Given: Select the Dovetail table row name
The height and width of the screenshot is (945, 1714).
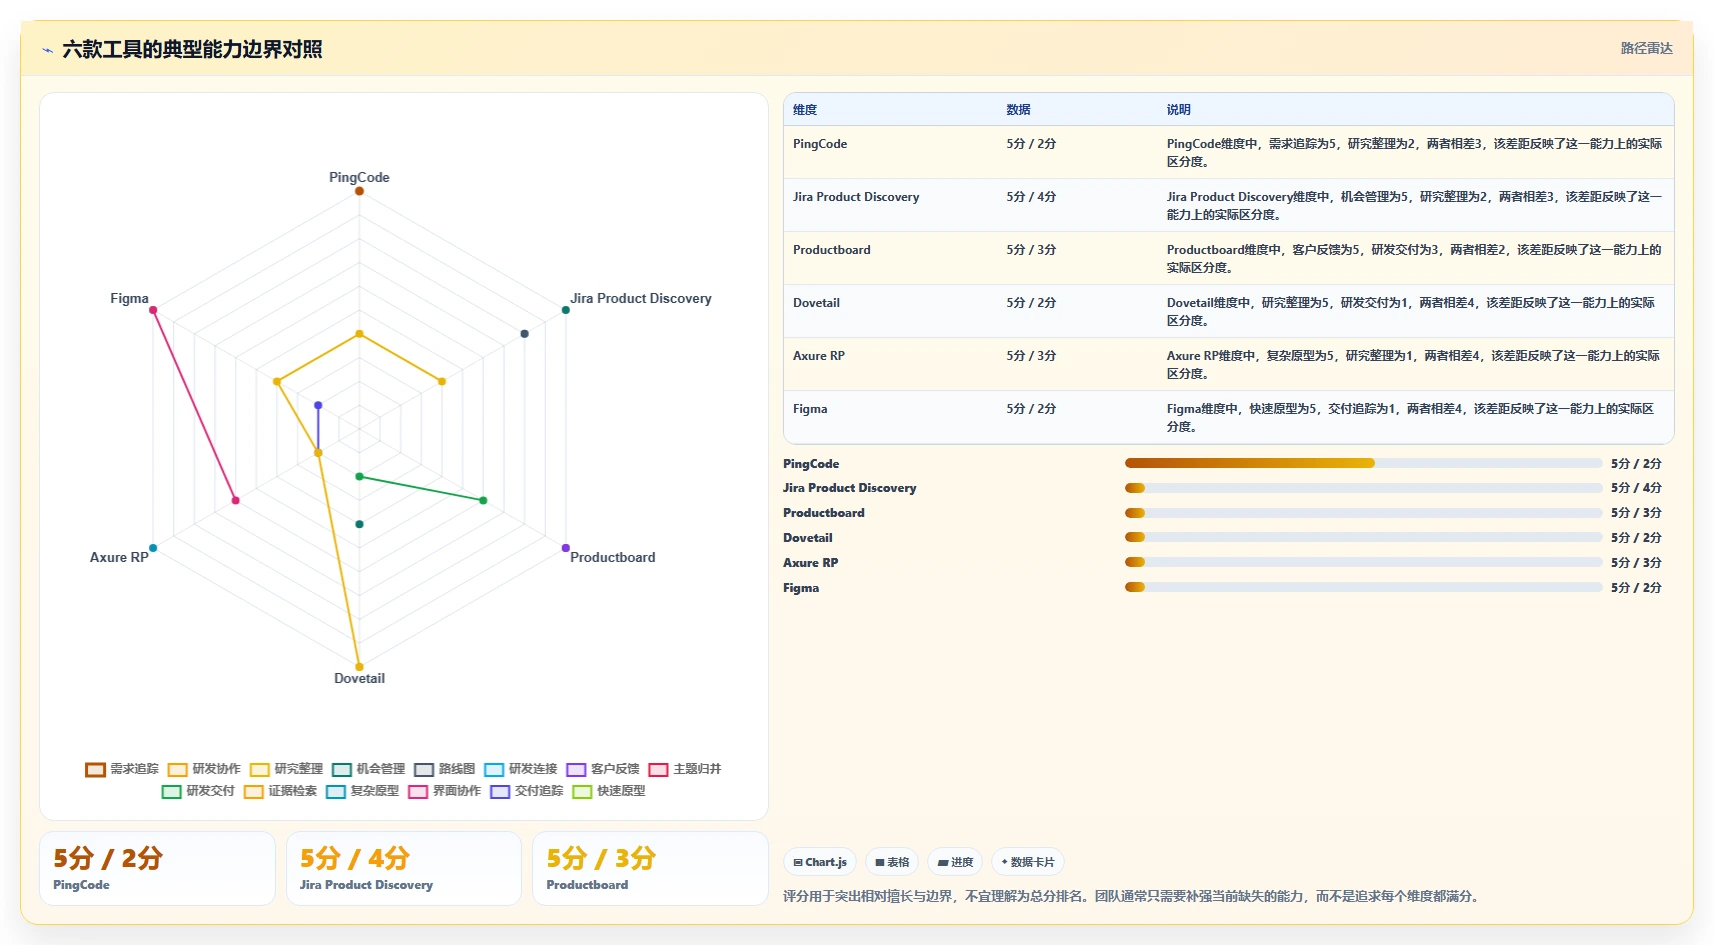Looking at the screenshot, I should pos(816,303).
